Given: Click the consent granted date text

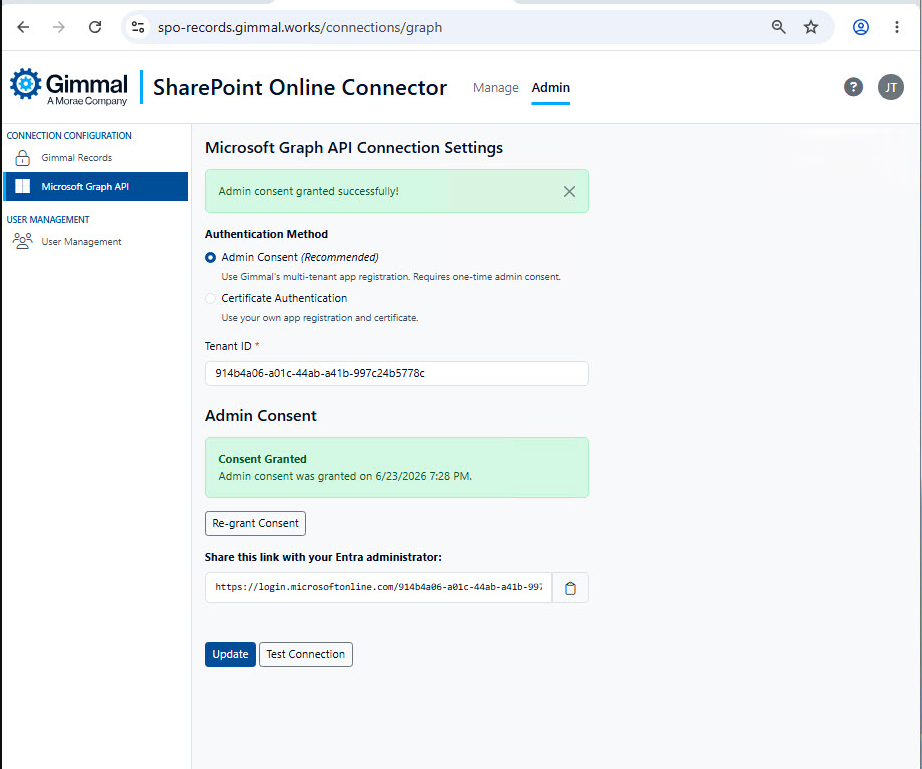Looking at the screenshot, I should point(345,476).
